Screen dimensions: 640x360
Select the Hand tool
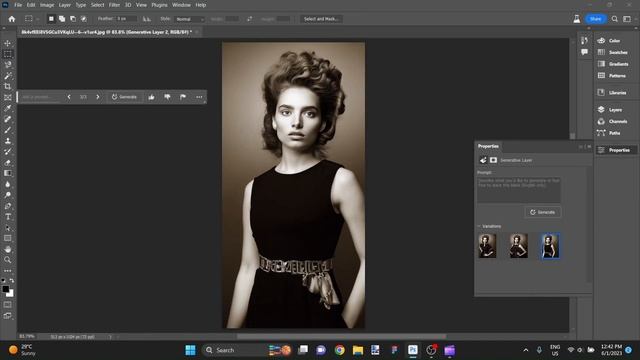[8, 249]
